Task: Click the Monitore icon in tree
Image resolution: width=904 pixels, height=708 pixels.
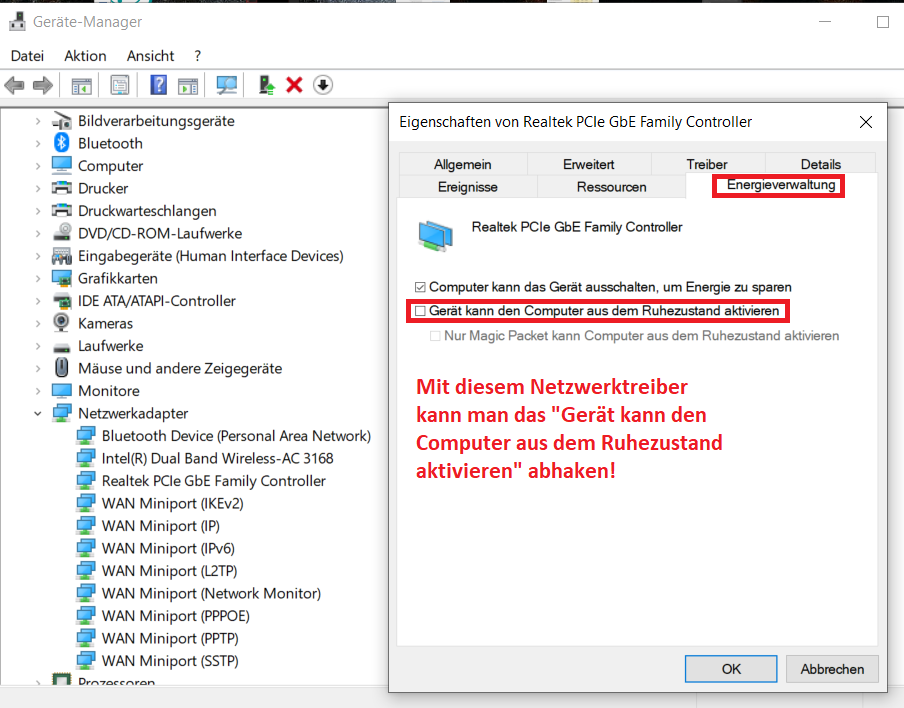Action: pos(62,390)
